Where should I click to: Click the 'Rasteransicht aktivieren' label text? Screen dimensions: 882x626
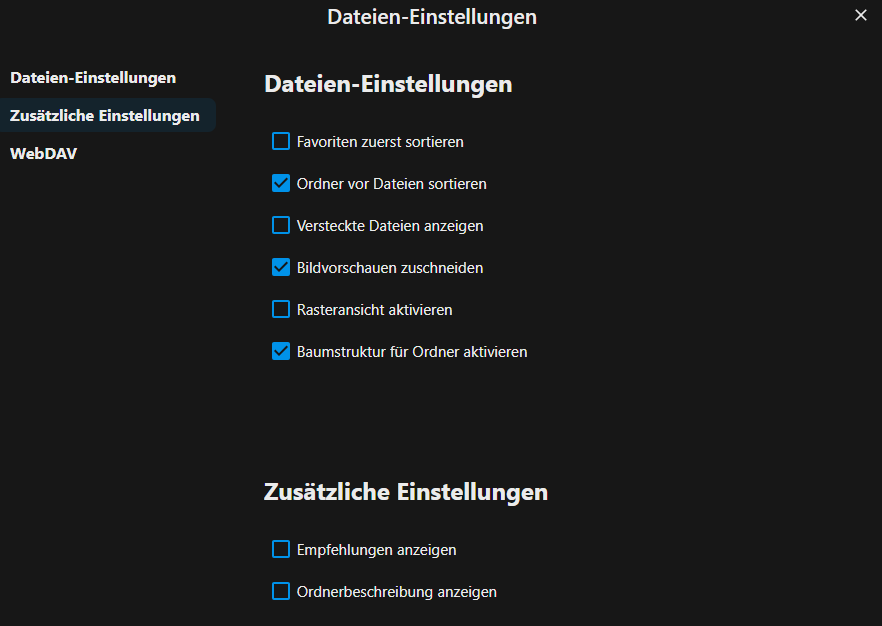[375, 310]
